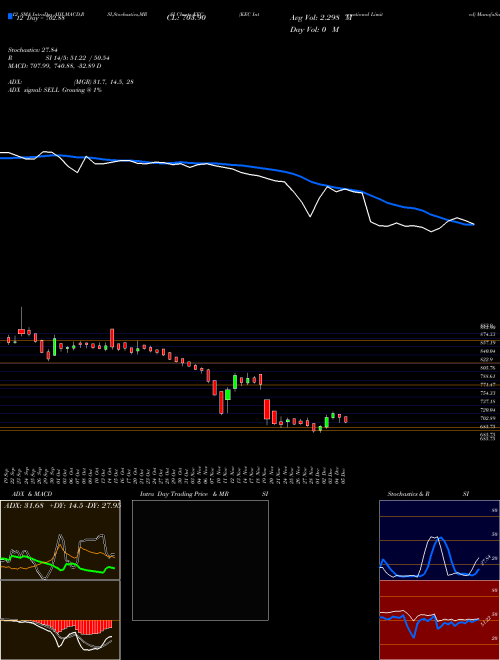Click the 'CL: 703.90' closing price text
The image size is (500, 660).
point(188,18)
